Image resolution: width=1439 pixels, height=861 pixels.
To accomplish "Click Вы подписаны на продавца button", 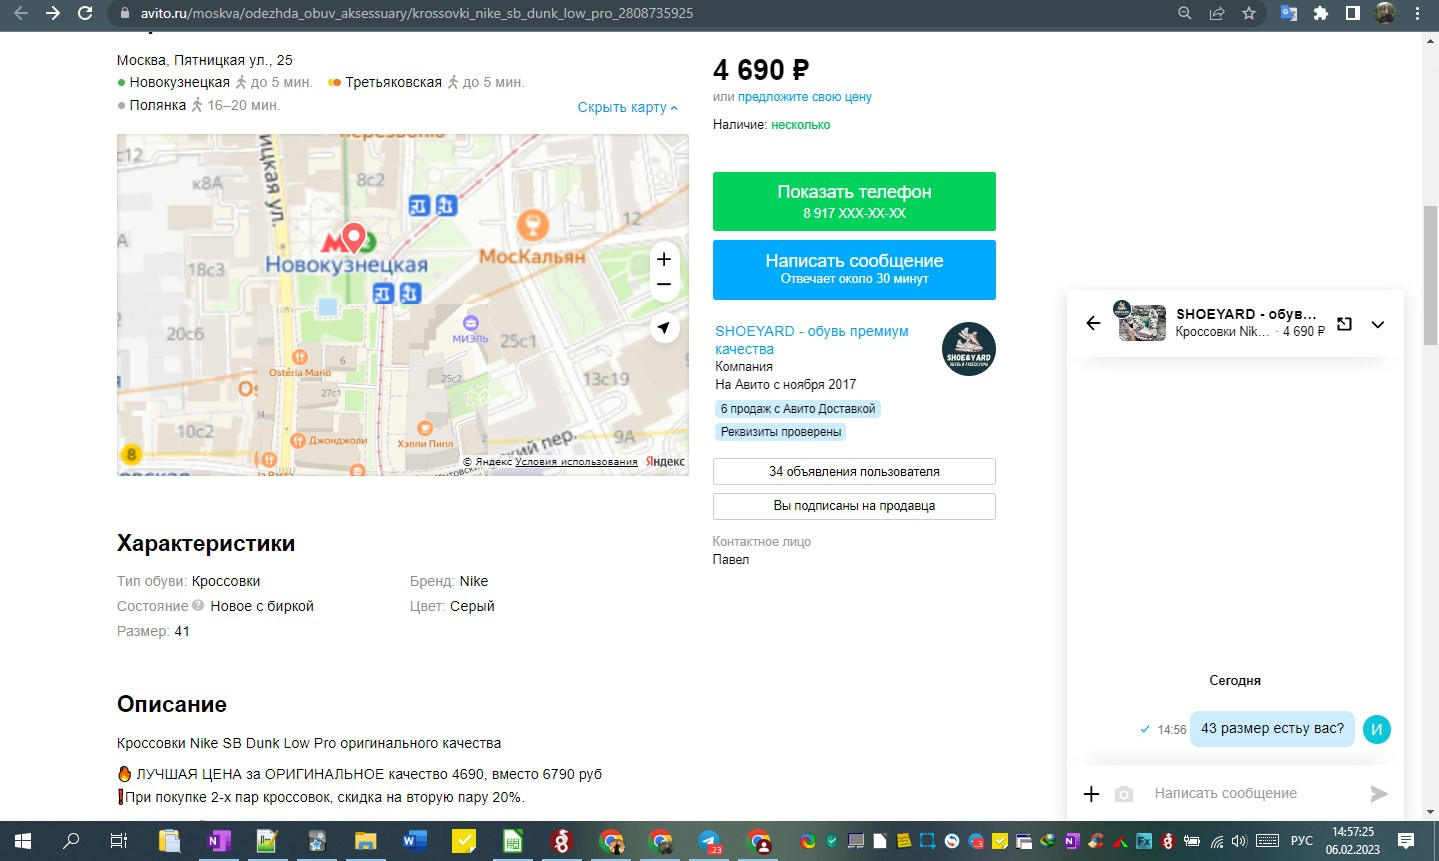I will pyautogui.click(x=854, y=506).
